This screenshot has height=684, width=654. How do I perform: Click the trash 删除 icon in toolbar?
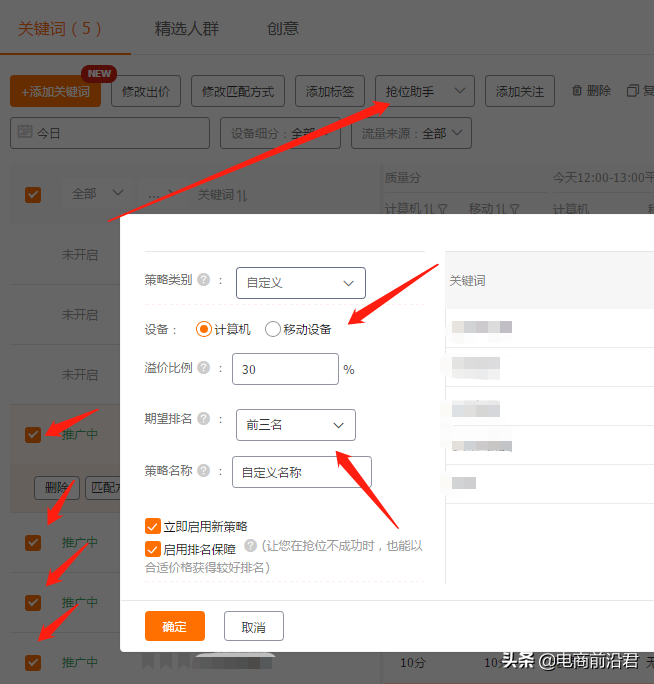click(x=577, y=91)
